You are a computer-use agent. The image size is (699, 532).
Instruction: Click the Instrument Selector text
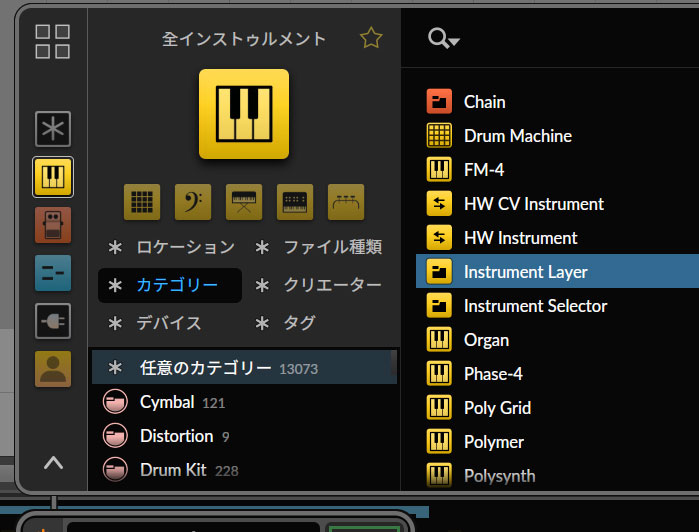[535, 306]
